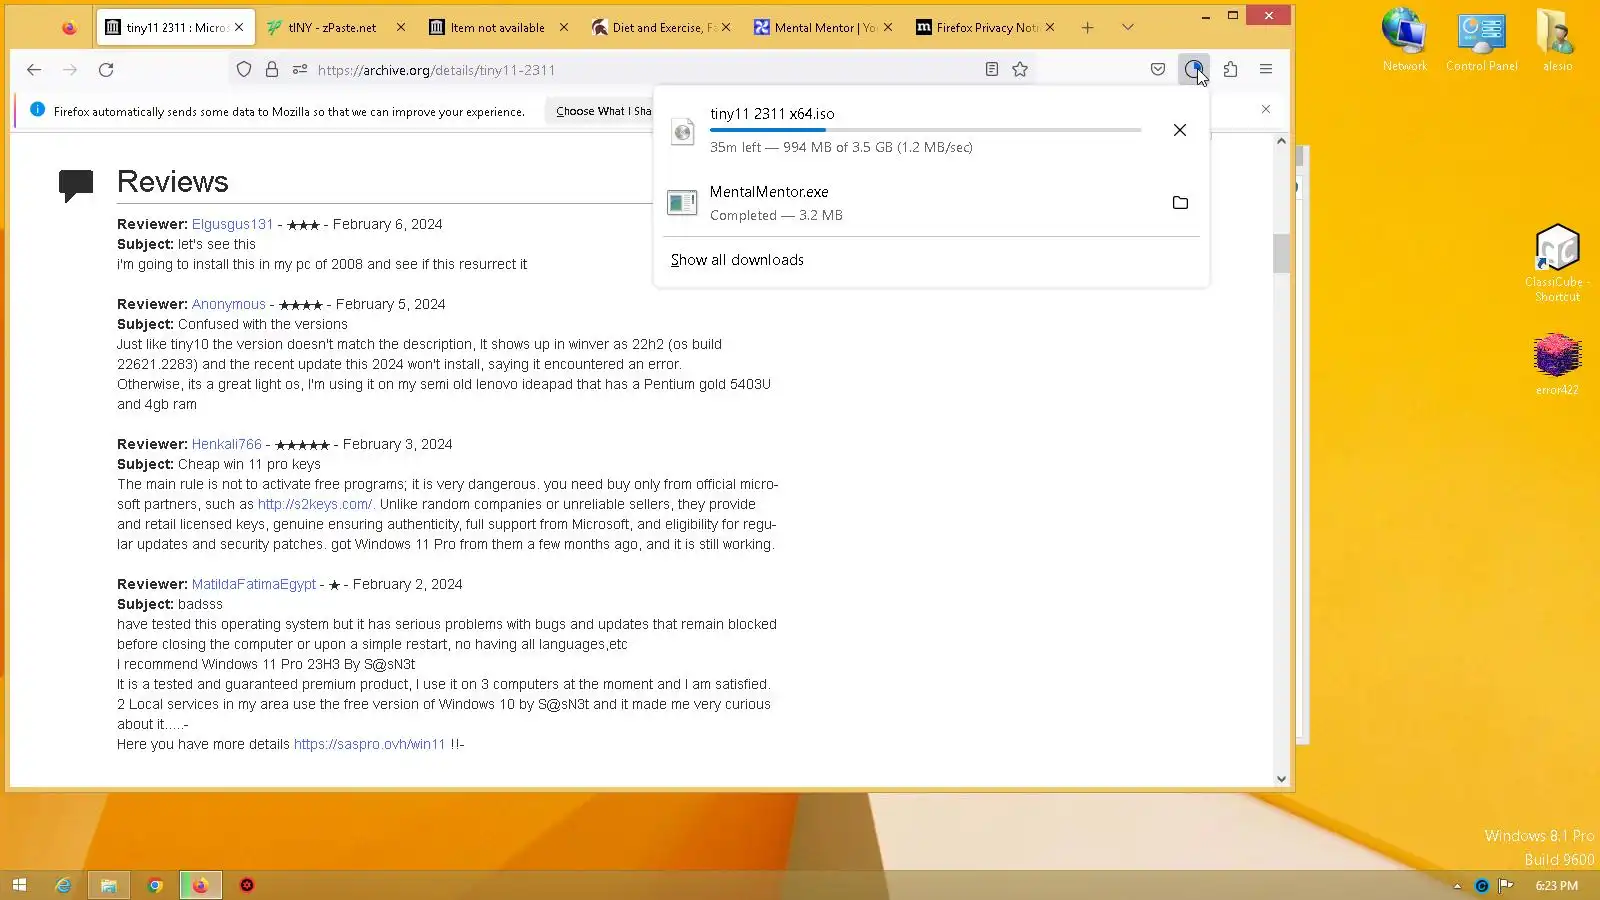Click subject text "Confused with the versions"

click(263, 325)
